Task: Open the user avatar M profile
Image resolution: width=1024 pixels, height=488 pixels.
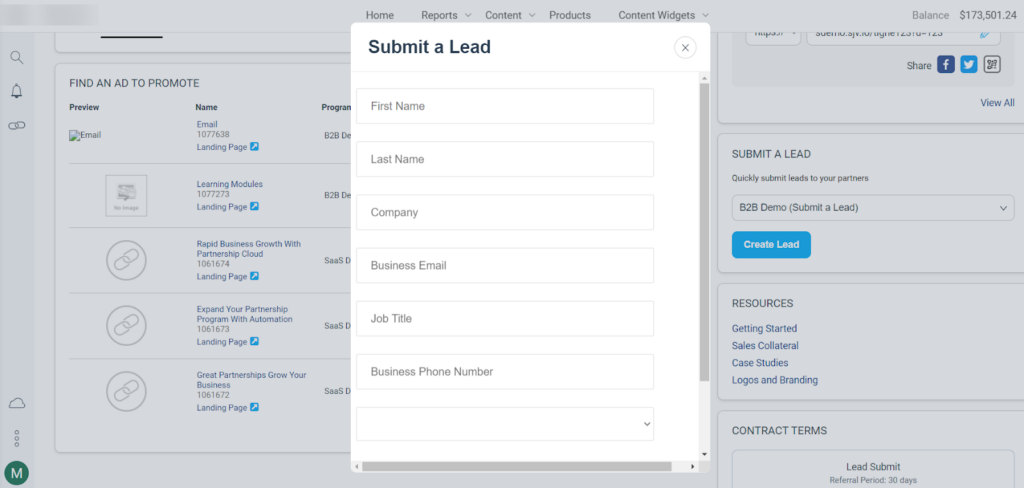Action: point(17,472)
